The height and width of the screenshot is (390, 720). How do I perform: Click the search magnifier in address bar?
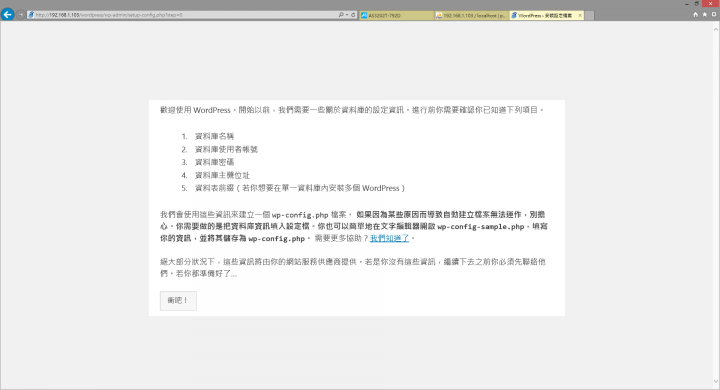tap(341, 15)
